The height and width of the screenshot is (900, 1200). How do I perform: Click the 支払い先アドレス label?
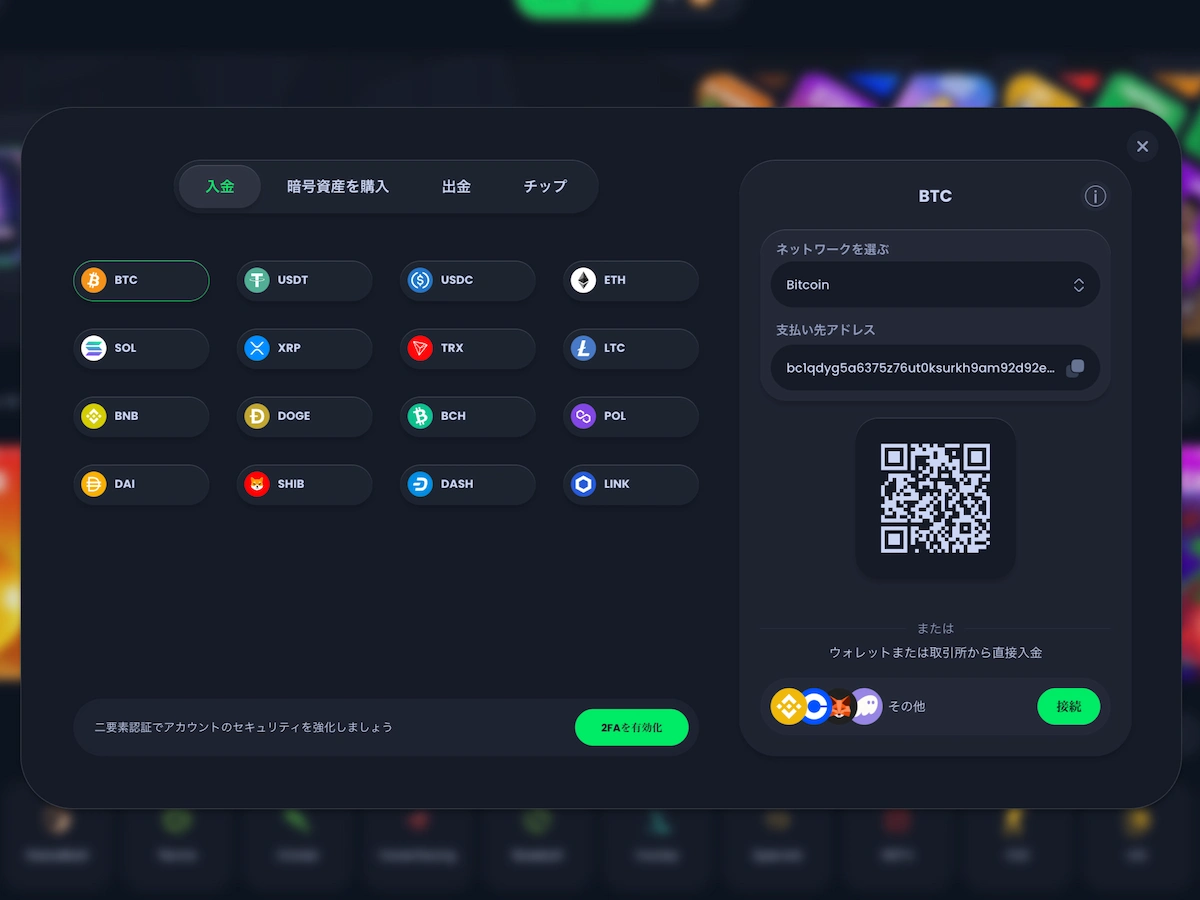tap(826, 330)
